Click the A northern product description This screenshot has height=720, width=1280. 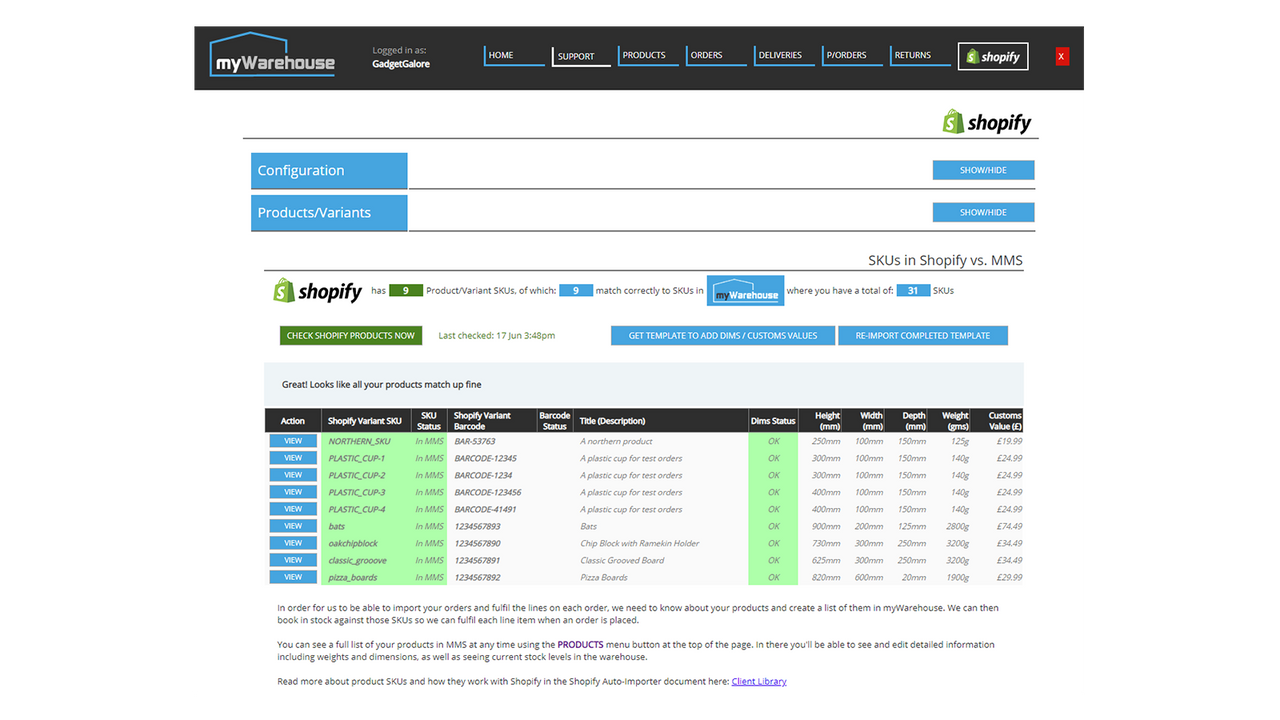coord(616,441)
